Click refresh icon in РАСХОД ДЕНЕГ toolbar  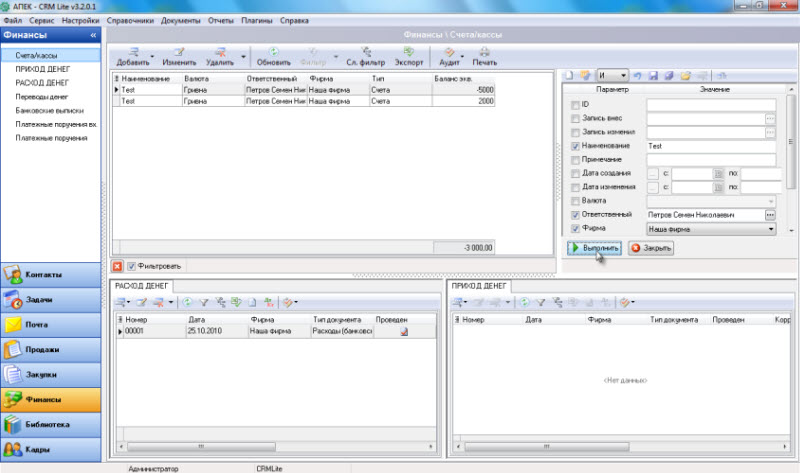(x=188, y=302)
